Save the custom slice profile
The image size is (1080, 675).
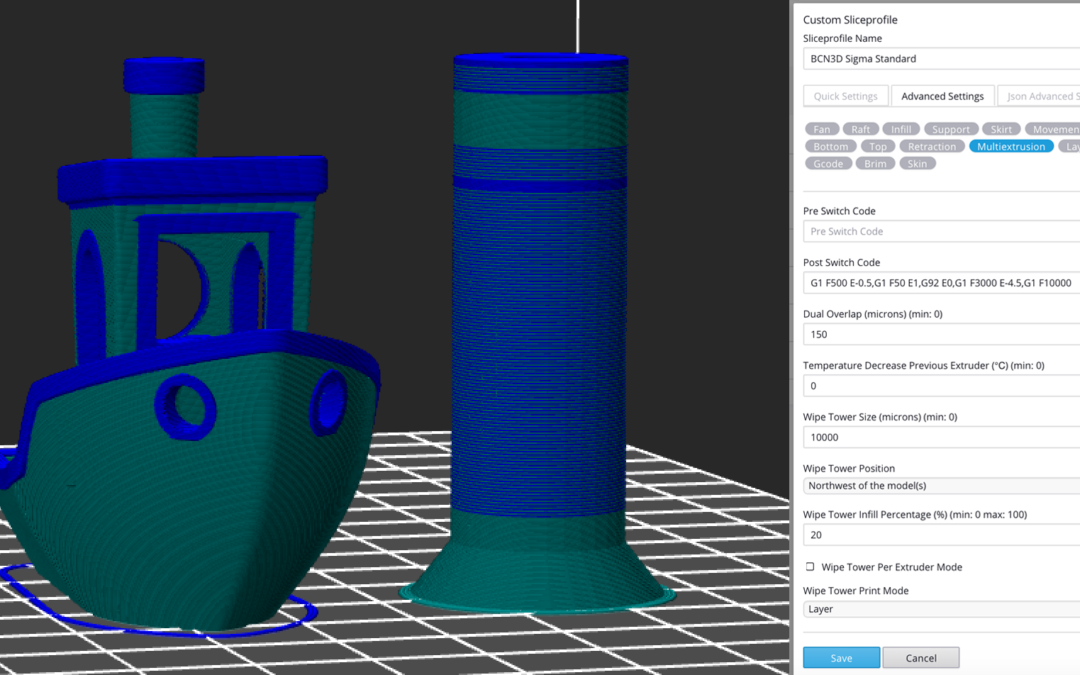coord(841,658)
